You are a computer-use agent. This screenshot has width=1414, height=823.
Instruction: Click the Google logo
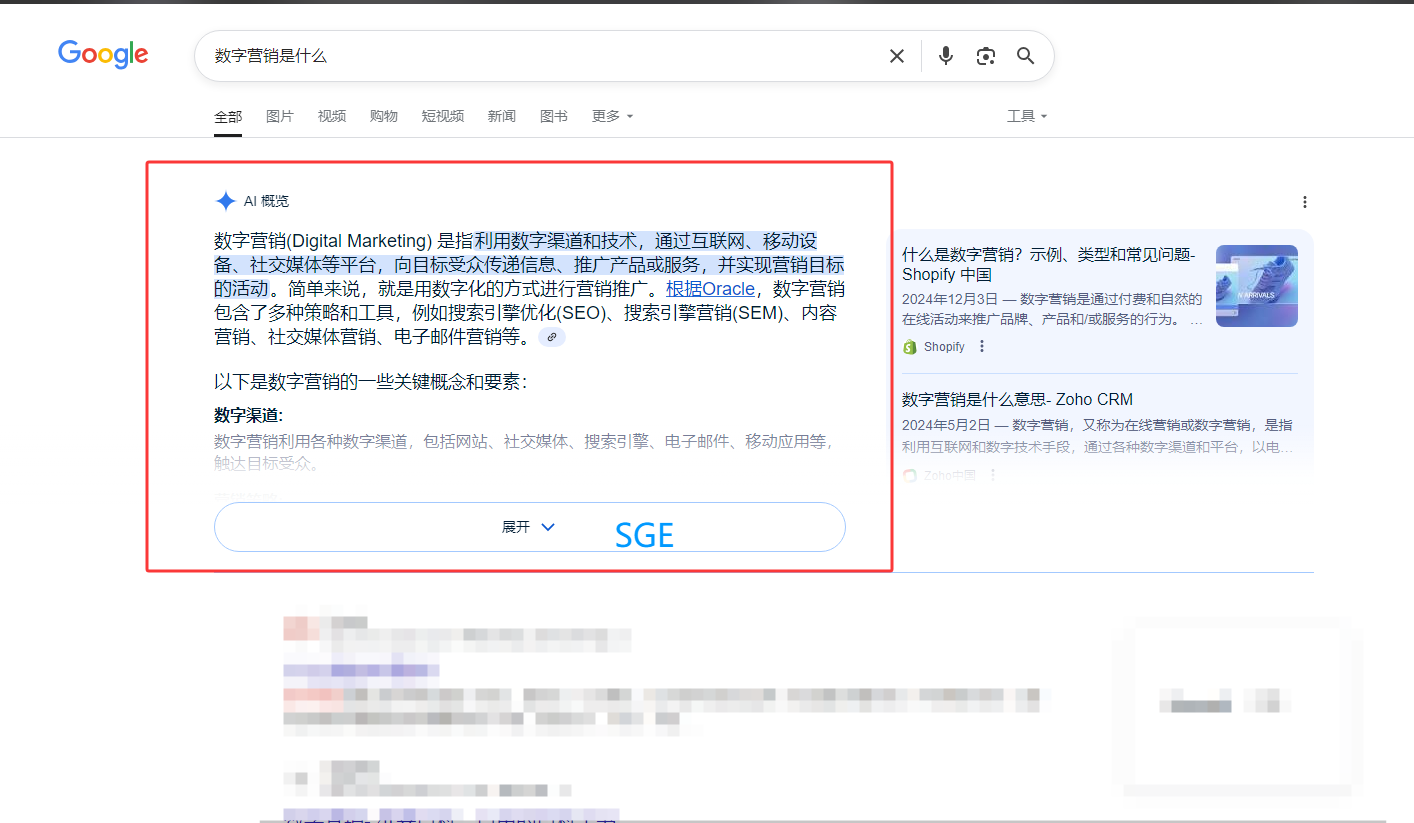103,54
